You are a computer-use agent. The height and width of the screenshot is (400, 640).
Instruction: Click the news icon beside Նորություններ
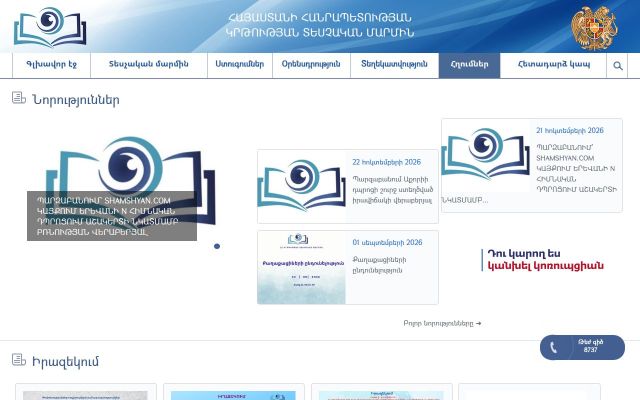[19, 98]
